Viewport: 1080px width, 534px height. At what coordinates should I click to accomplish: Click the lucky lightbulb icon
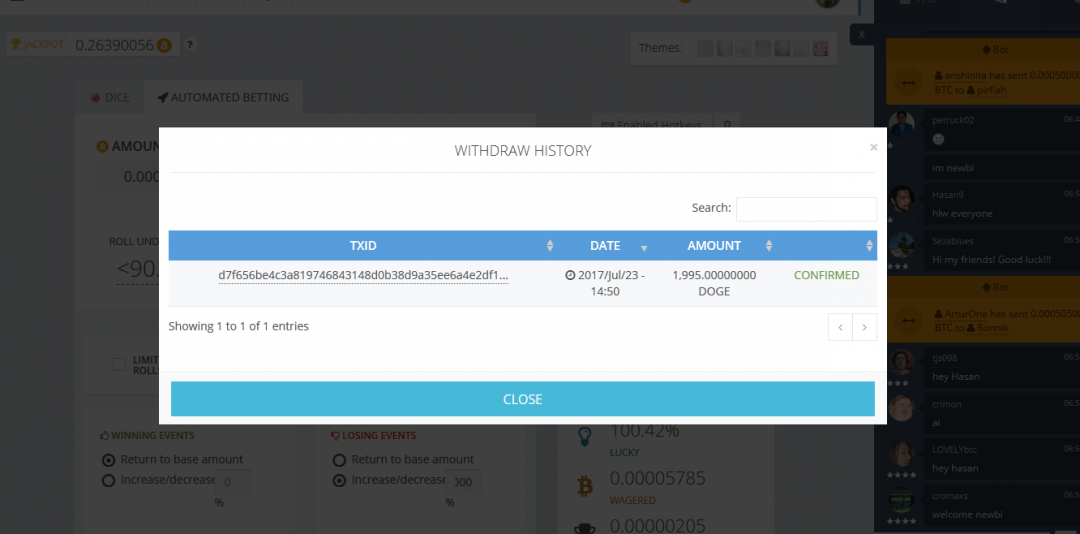pos(585,438)
